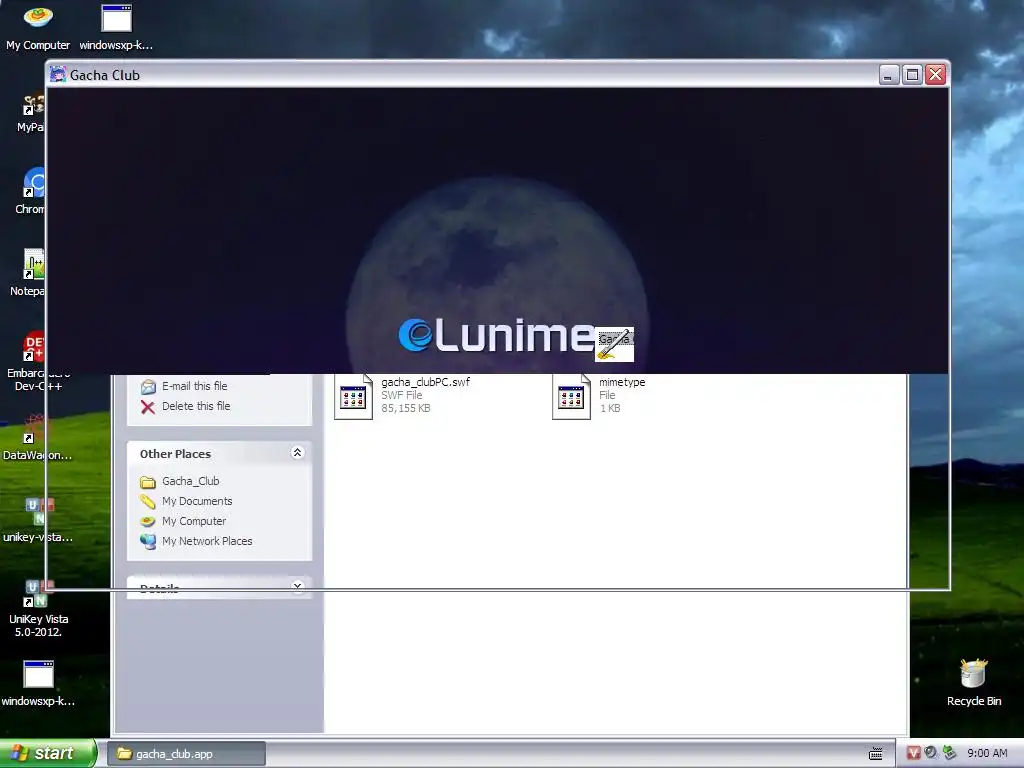
Task: Select the MyPaint desktop shortcut
Action: point(31,112)
